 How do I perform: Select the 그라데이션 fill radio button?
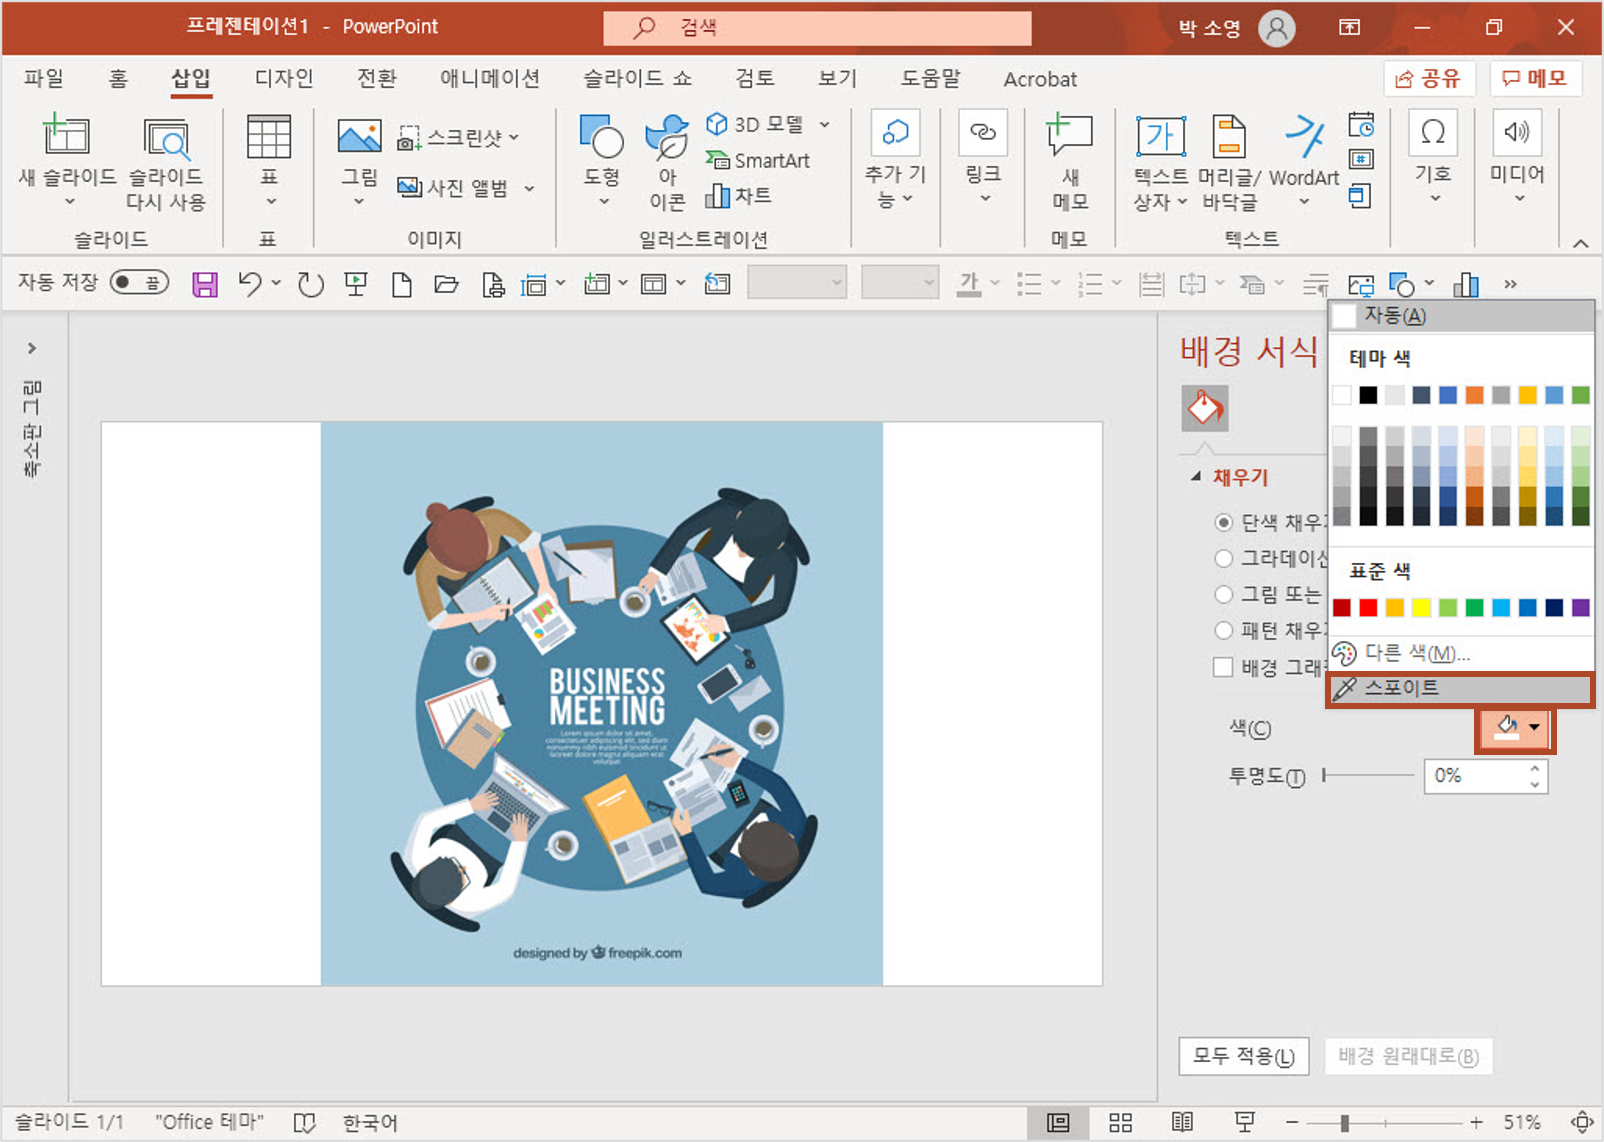tap(1223, 558)
